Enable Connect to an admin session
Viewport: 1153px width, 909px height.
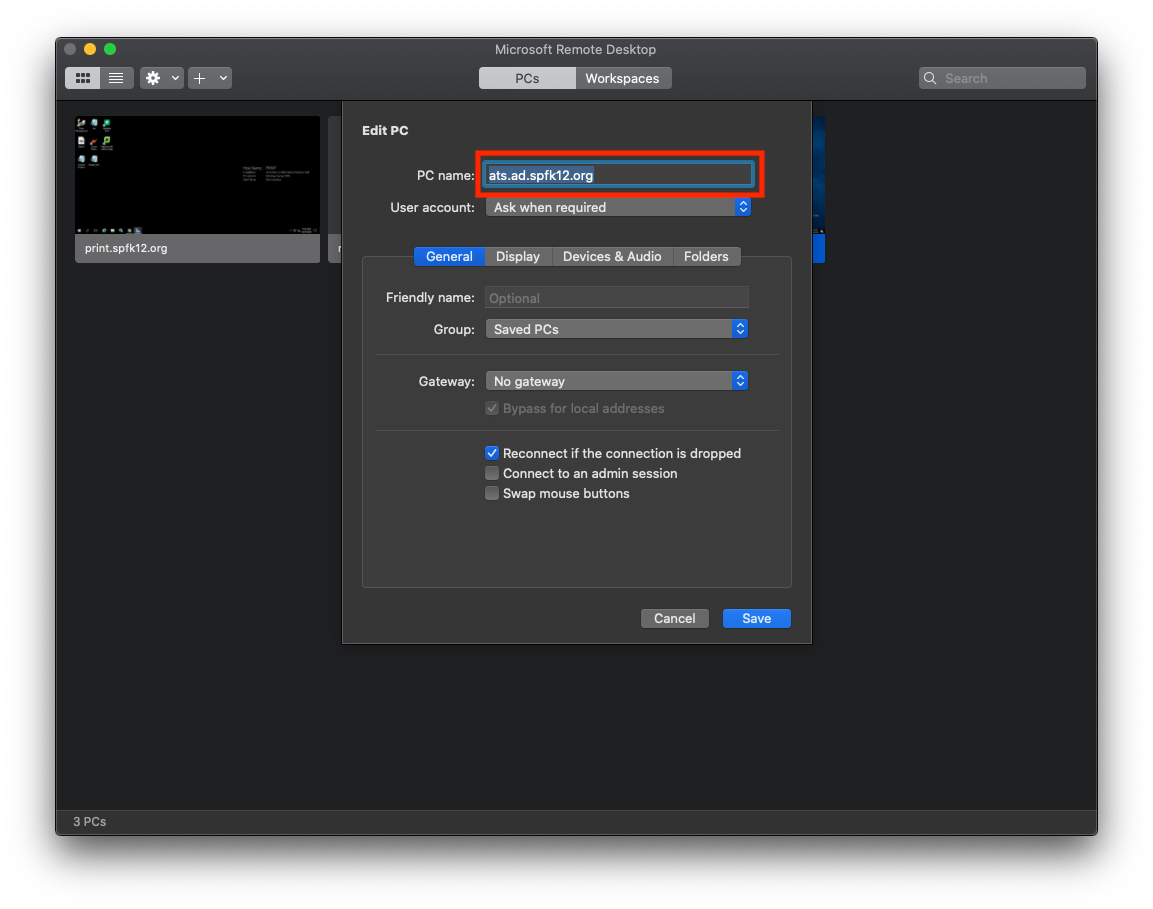492,473
